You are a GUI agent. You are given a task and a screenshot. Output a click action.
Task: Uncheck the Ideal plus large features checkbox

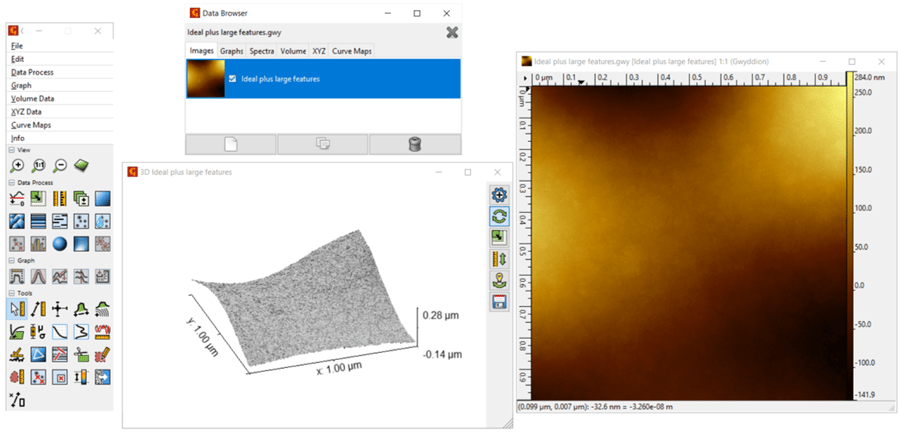[x=232, y=79]
